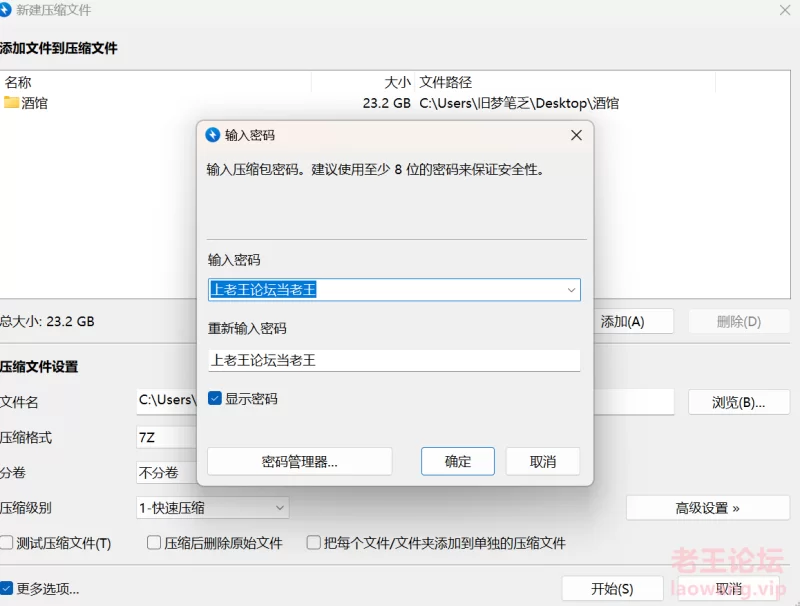Click the 开始(S) start button
Screen dimensions: 800x606
(x=612, y=589)
